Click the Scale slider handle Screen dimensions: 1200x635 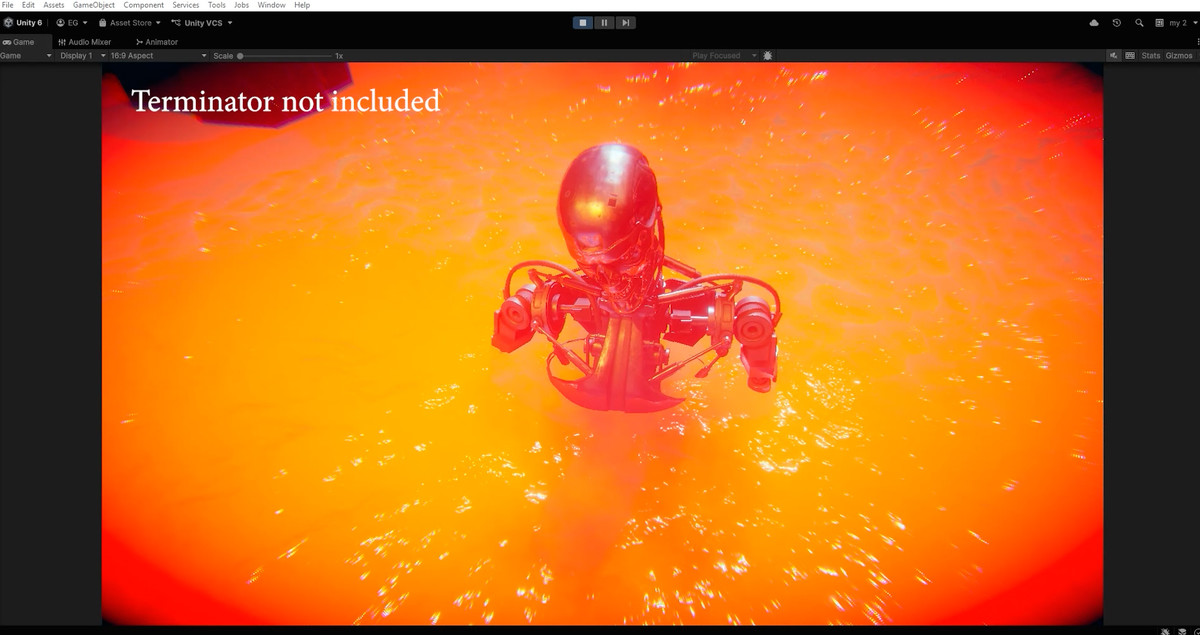coord(240,56)
